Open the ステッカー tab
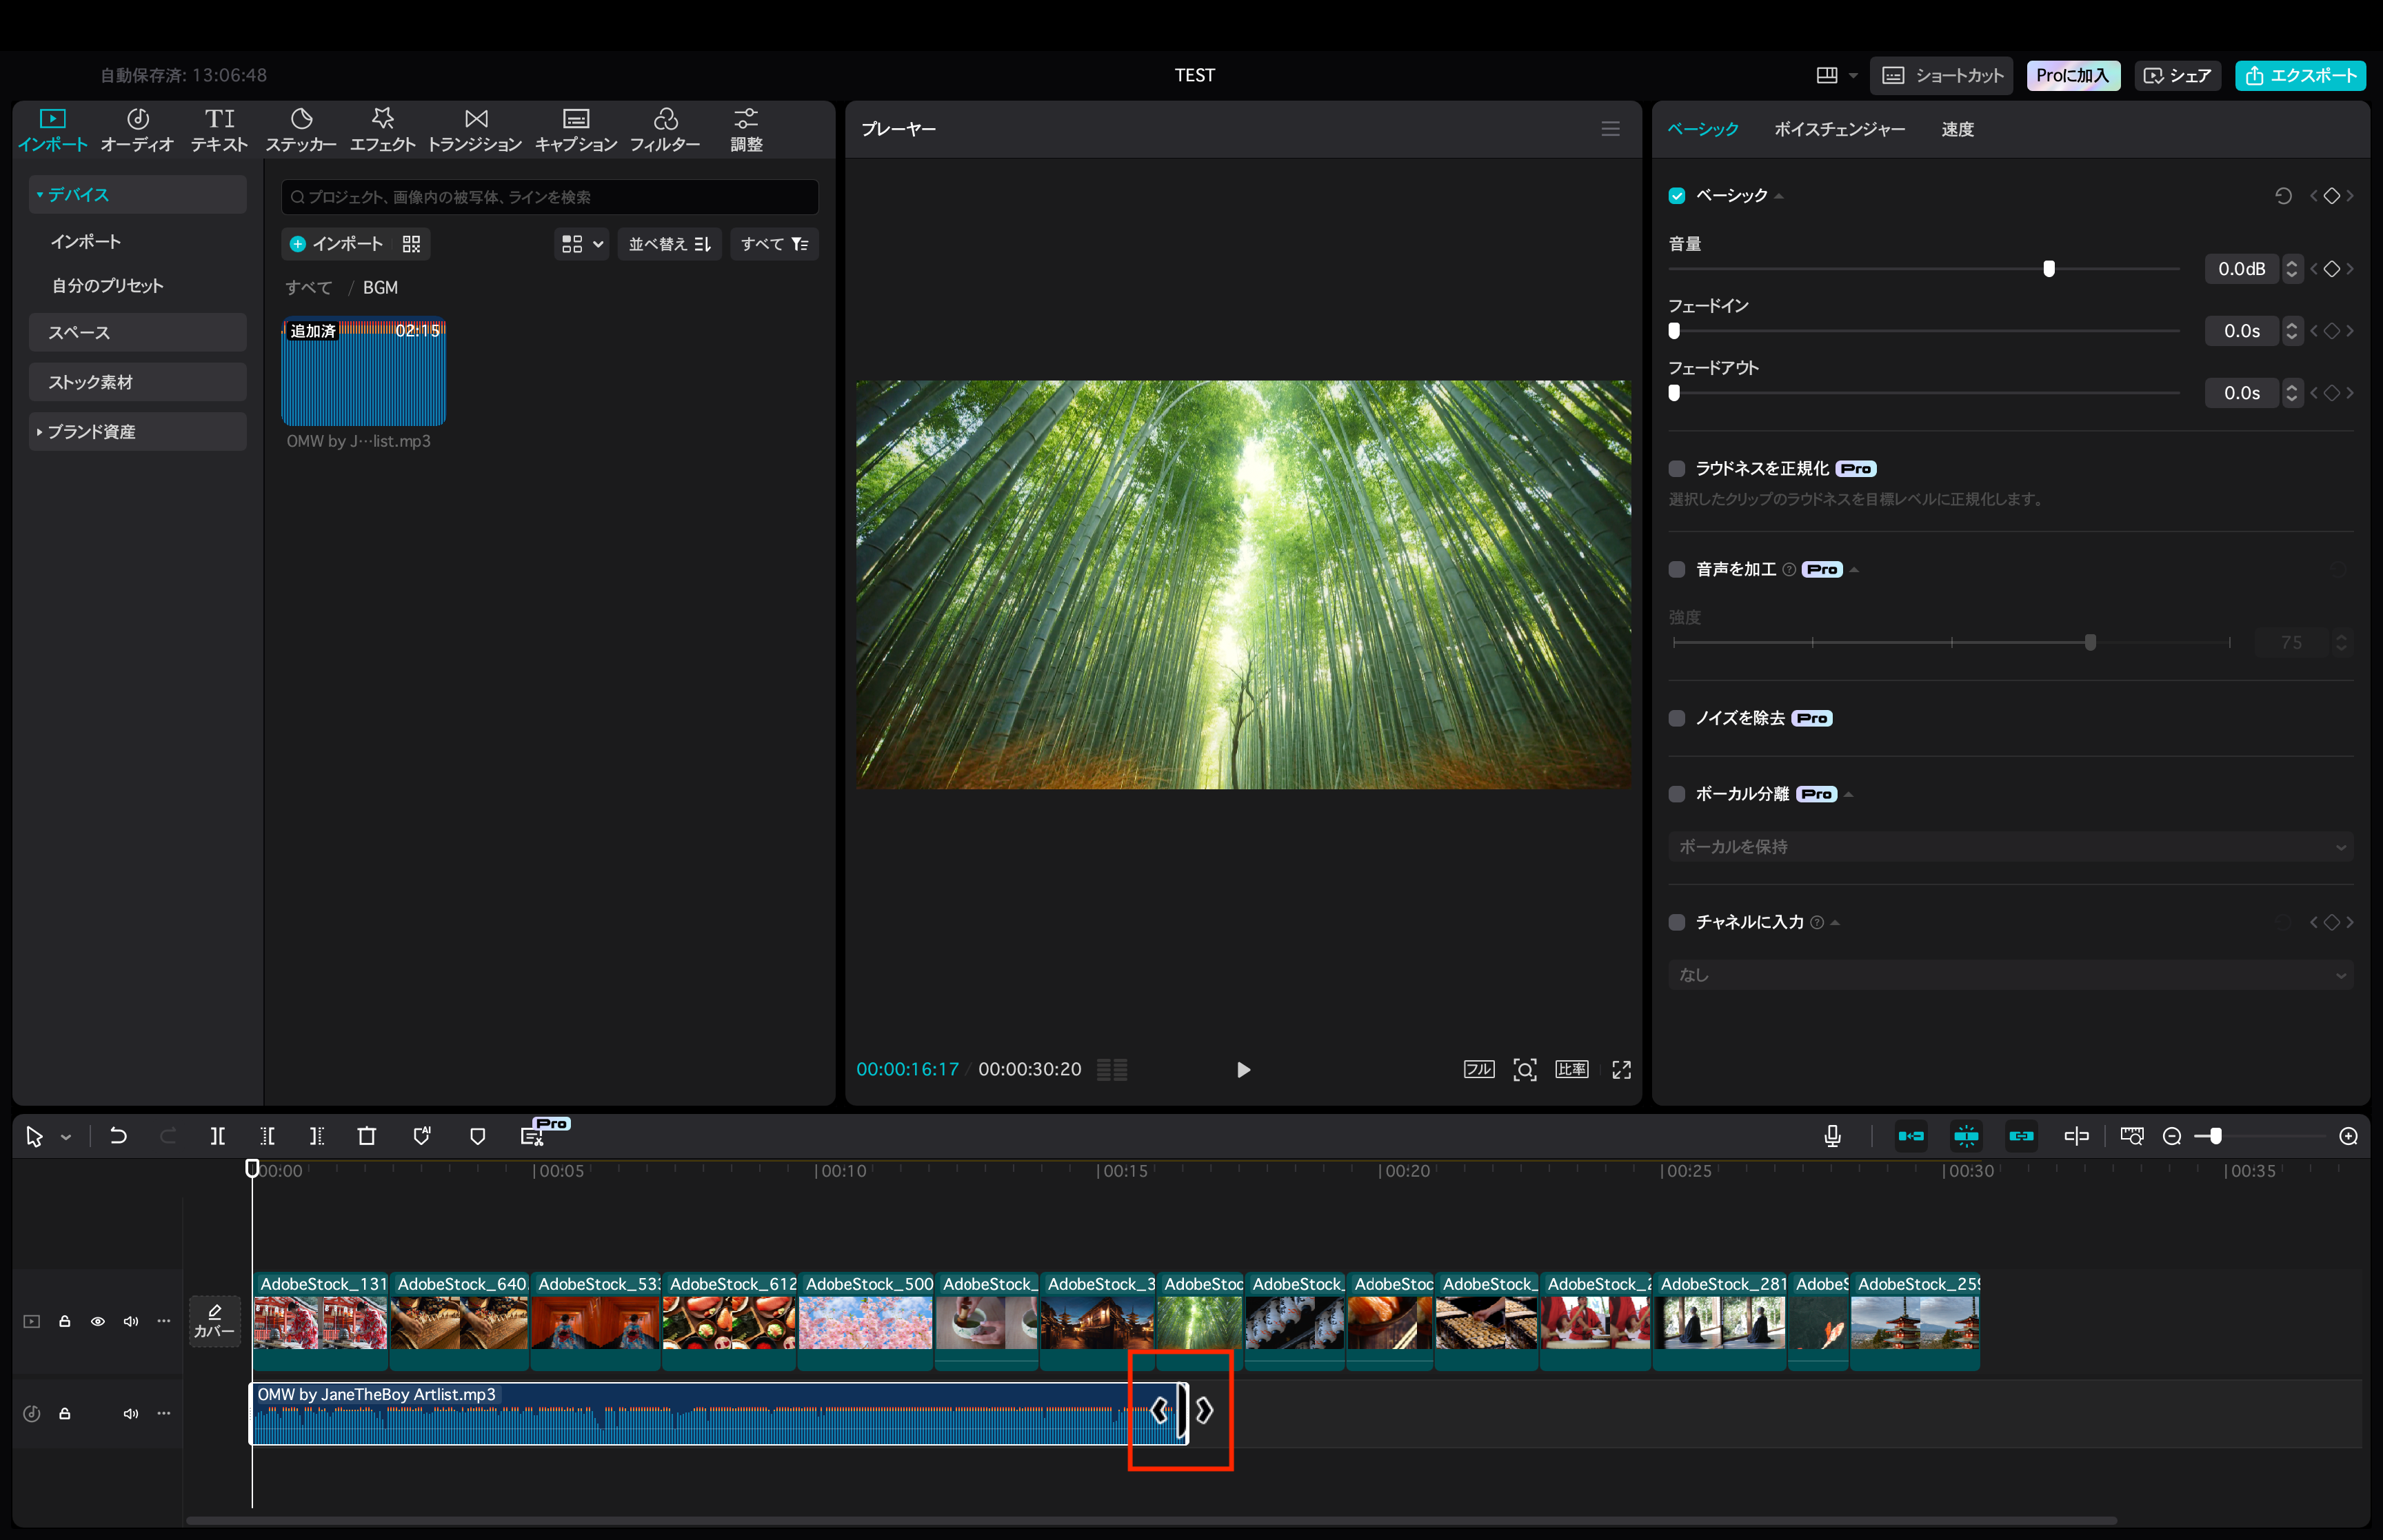This screenshot has height=1540, width=2383. tap(301, 130)
